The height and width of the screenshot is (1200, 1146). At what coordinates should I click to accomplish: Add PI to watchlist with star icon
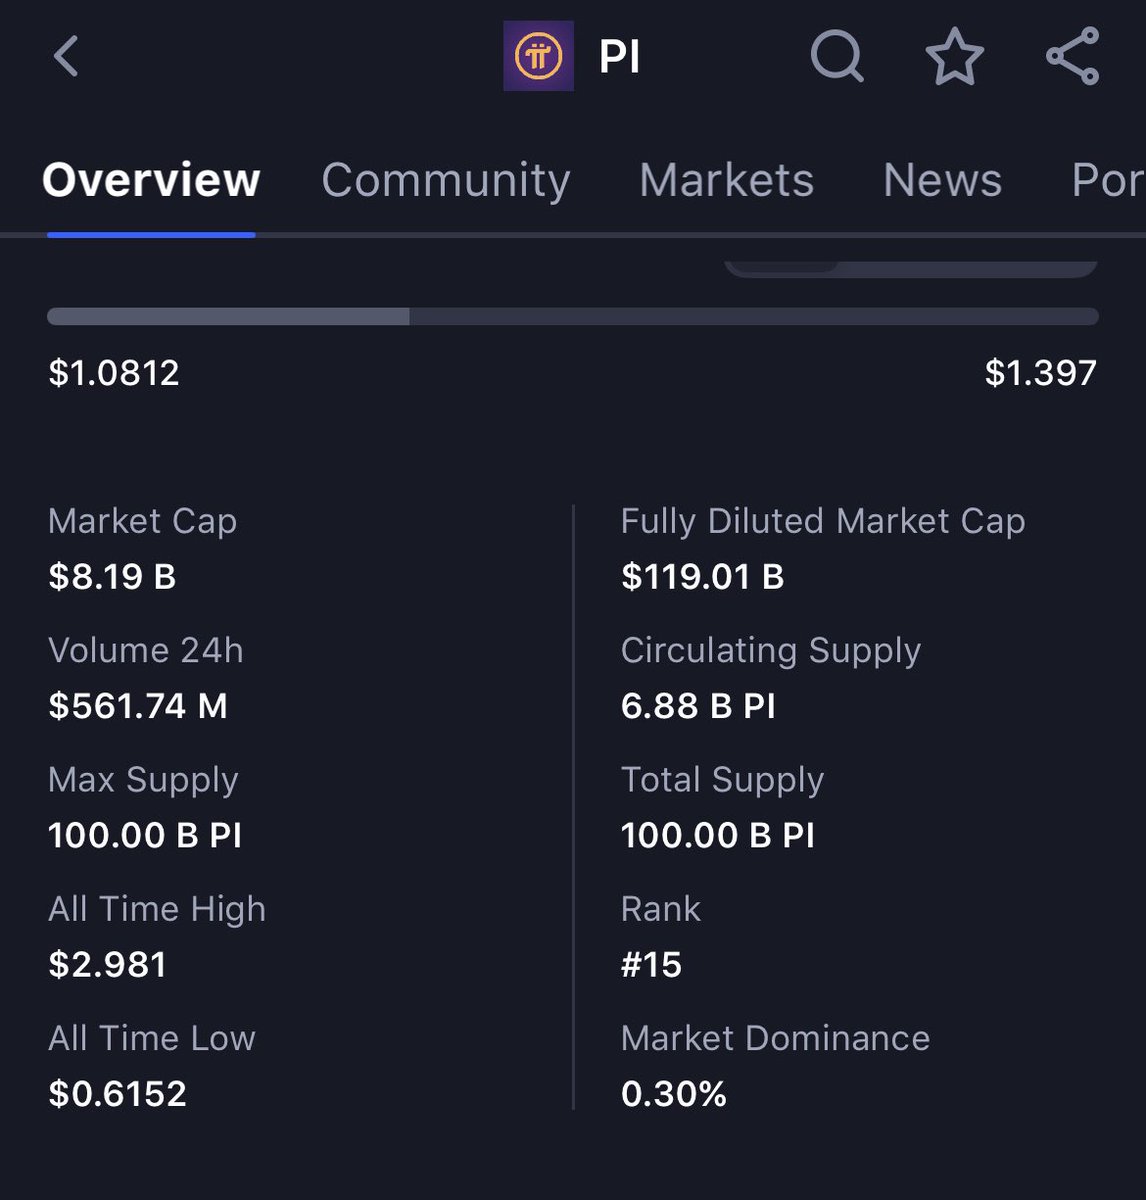[x=955, y=56]
